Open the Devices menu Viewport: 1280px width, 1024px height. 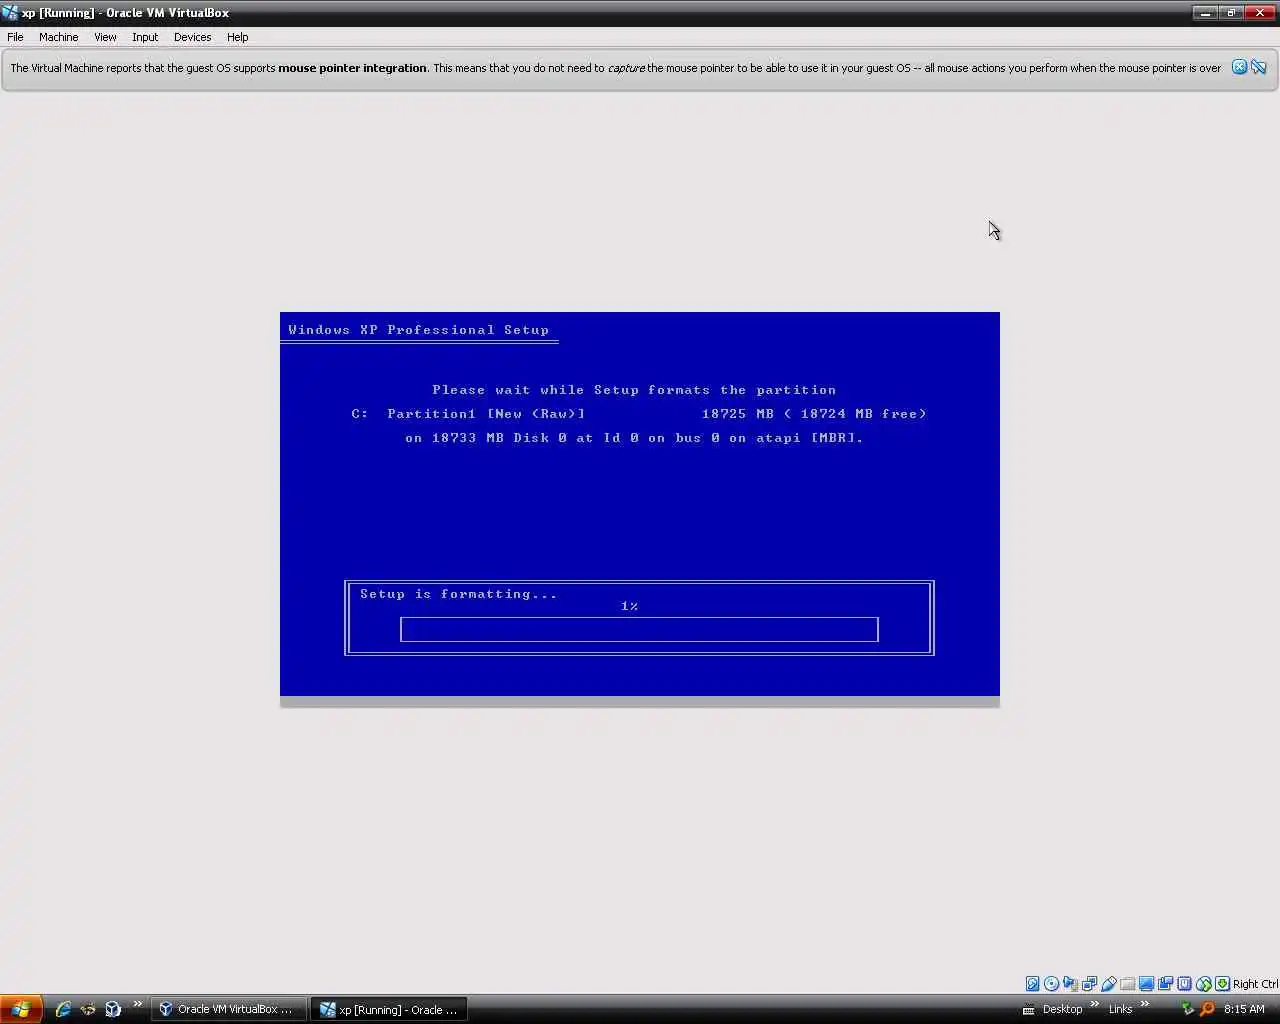192,37
